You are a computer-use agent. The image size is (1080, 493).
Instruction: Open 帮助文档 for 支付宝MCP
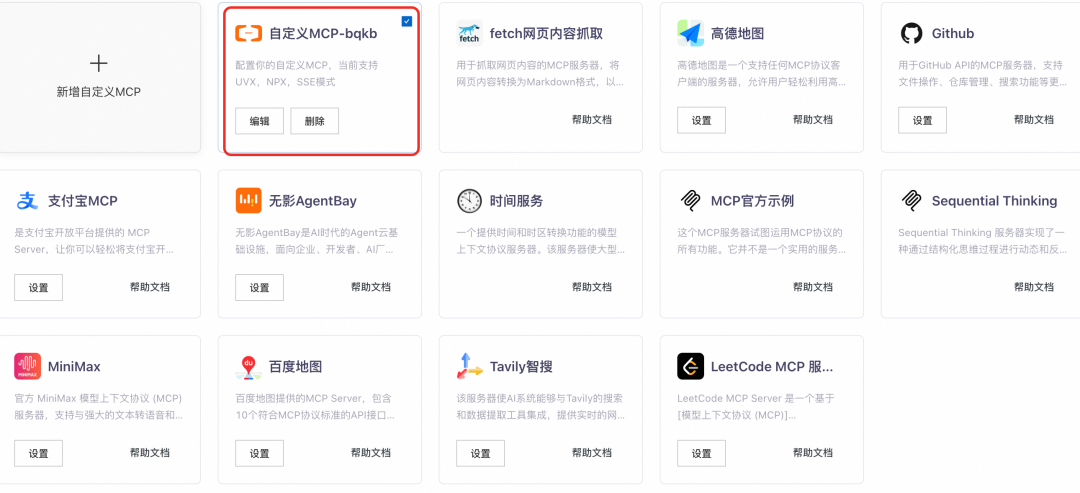click(x=149, y=286)
